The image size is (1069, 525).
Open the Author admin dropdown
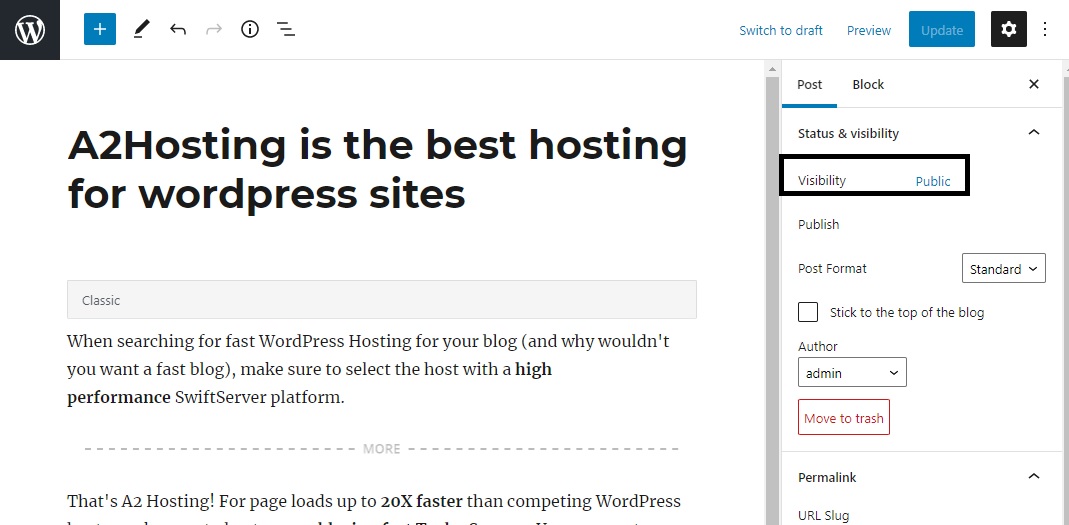pyautogui.click(x=852, y=373)
